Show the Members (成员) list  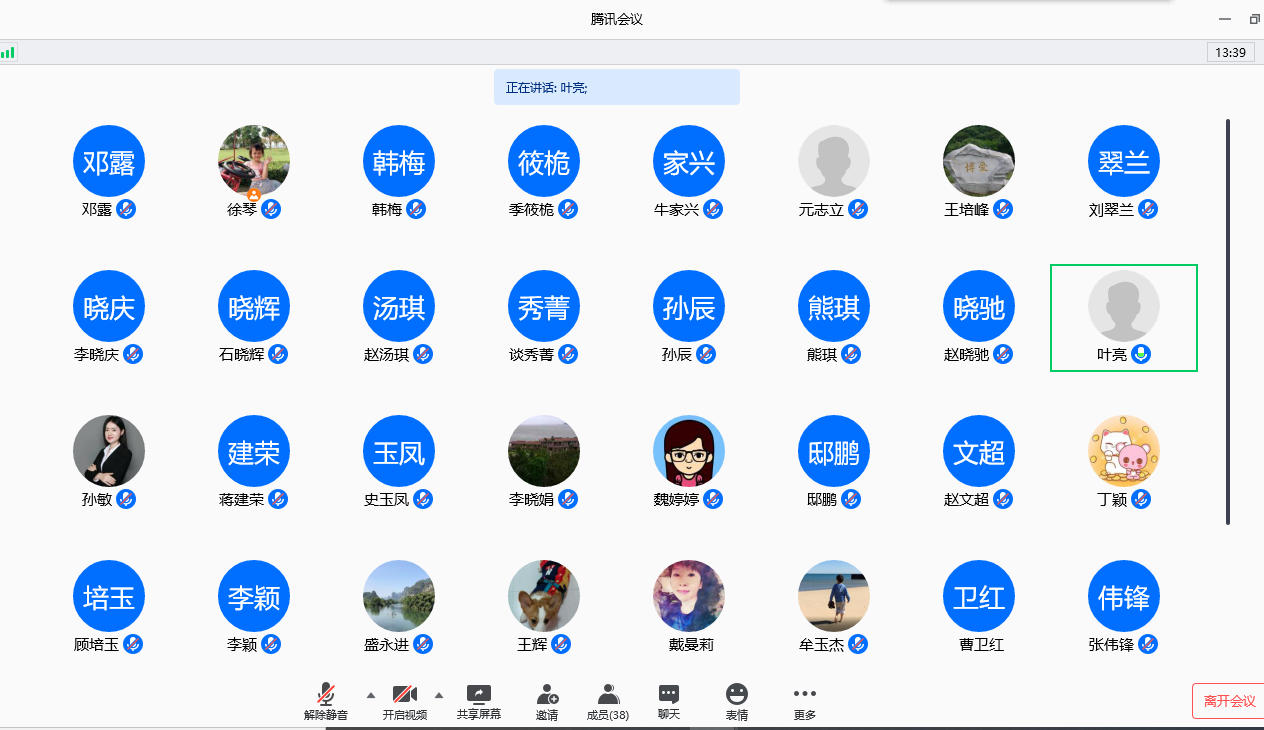(x=607, y=695)
